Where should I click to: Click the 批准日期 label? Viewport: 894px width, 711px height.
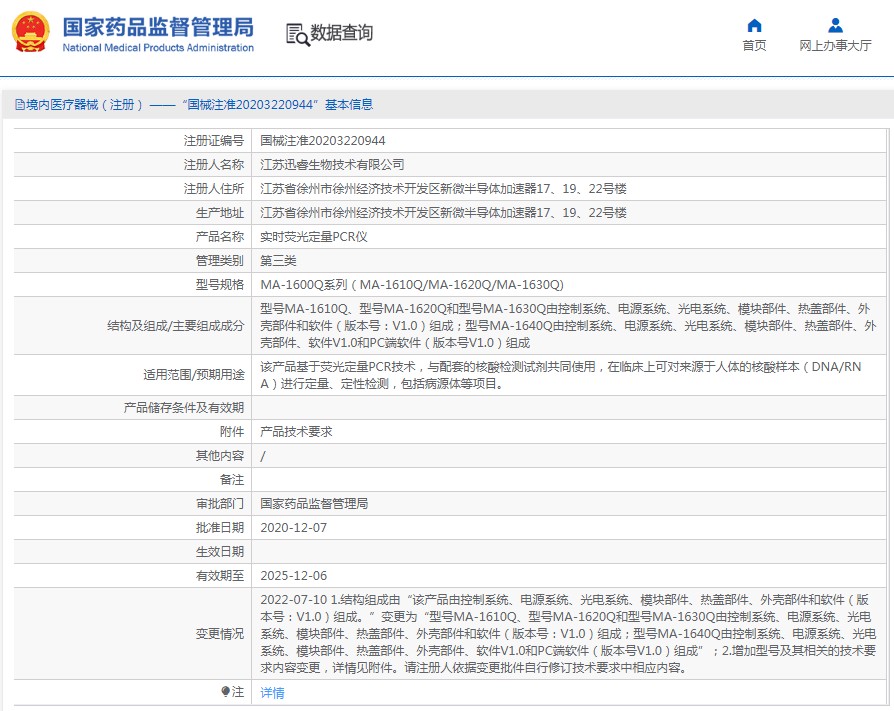[220, 528]
